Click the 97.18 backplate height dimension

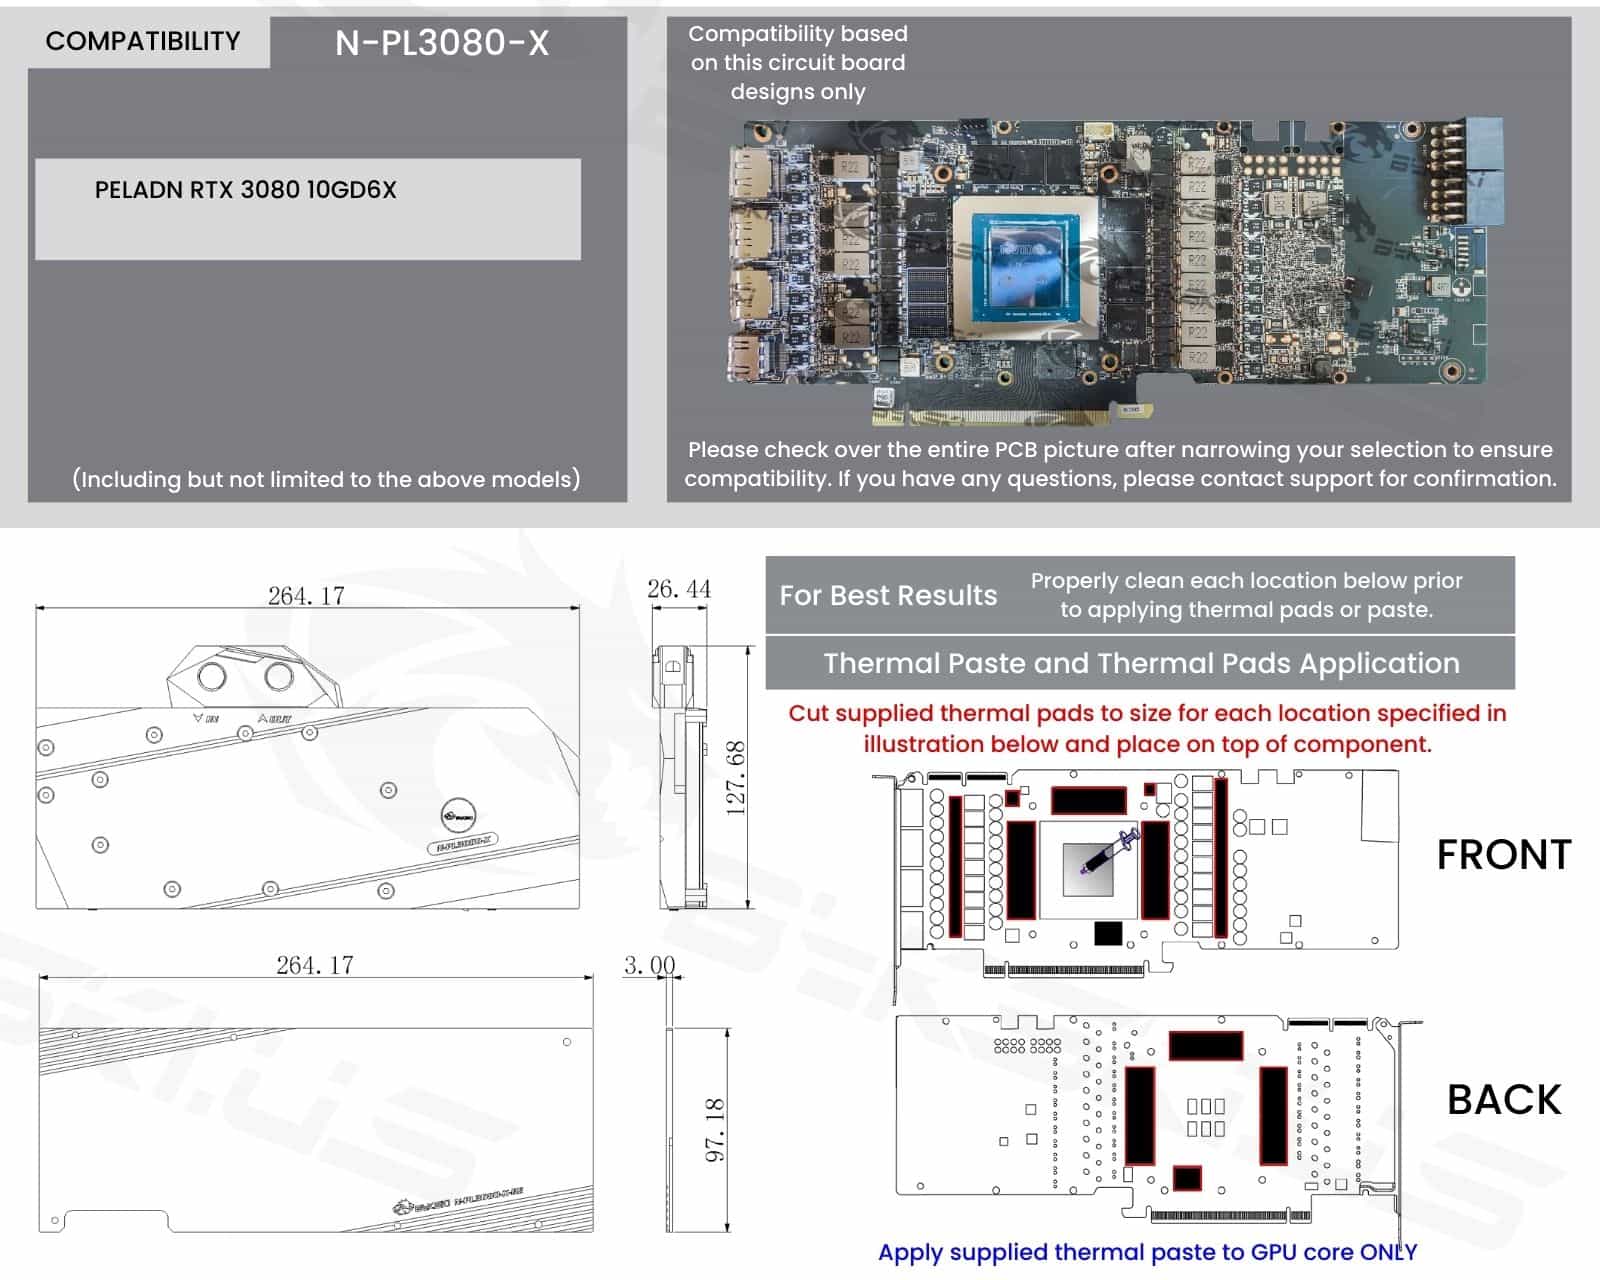tap(714, 1130)
